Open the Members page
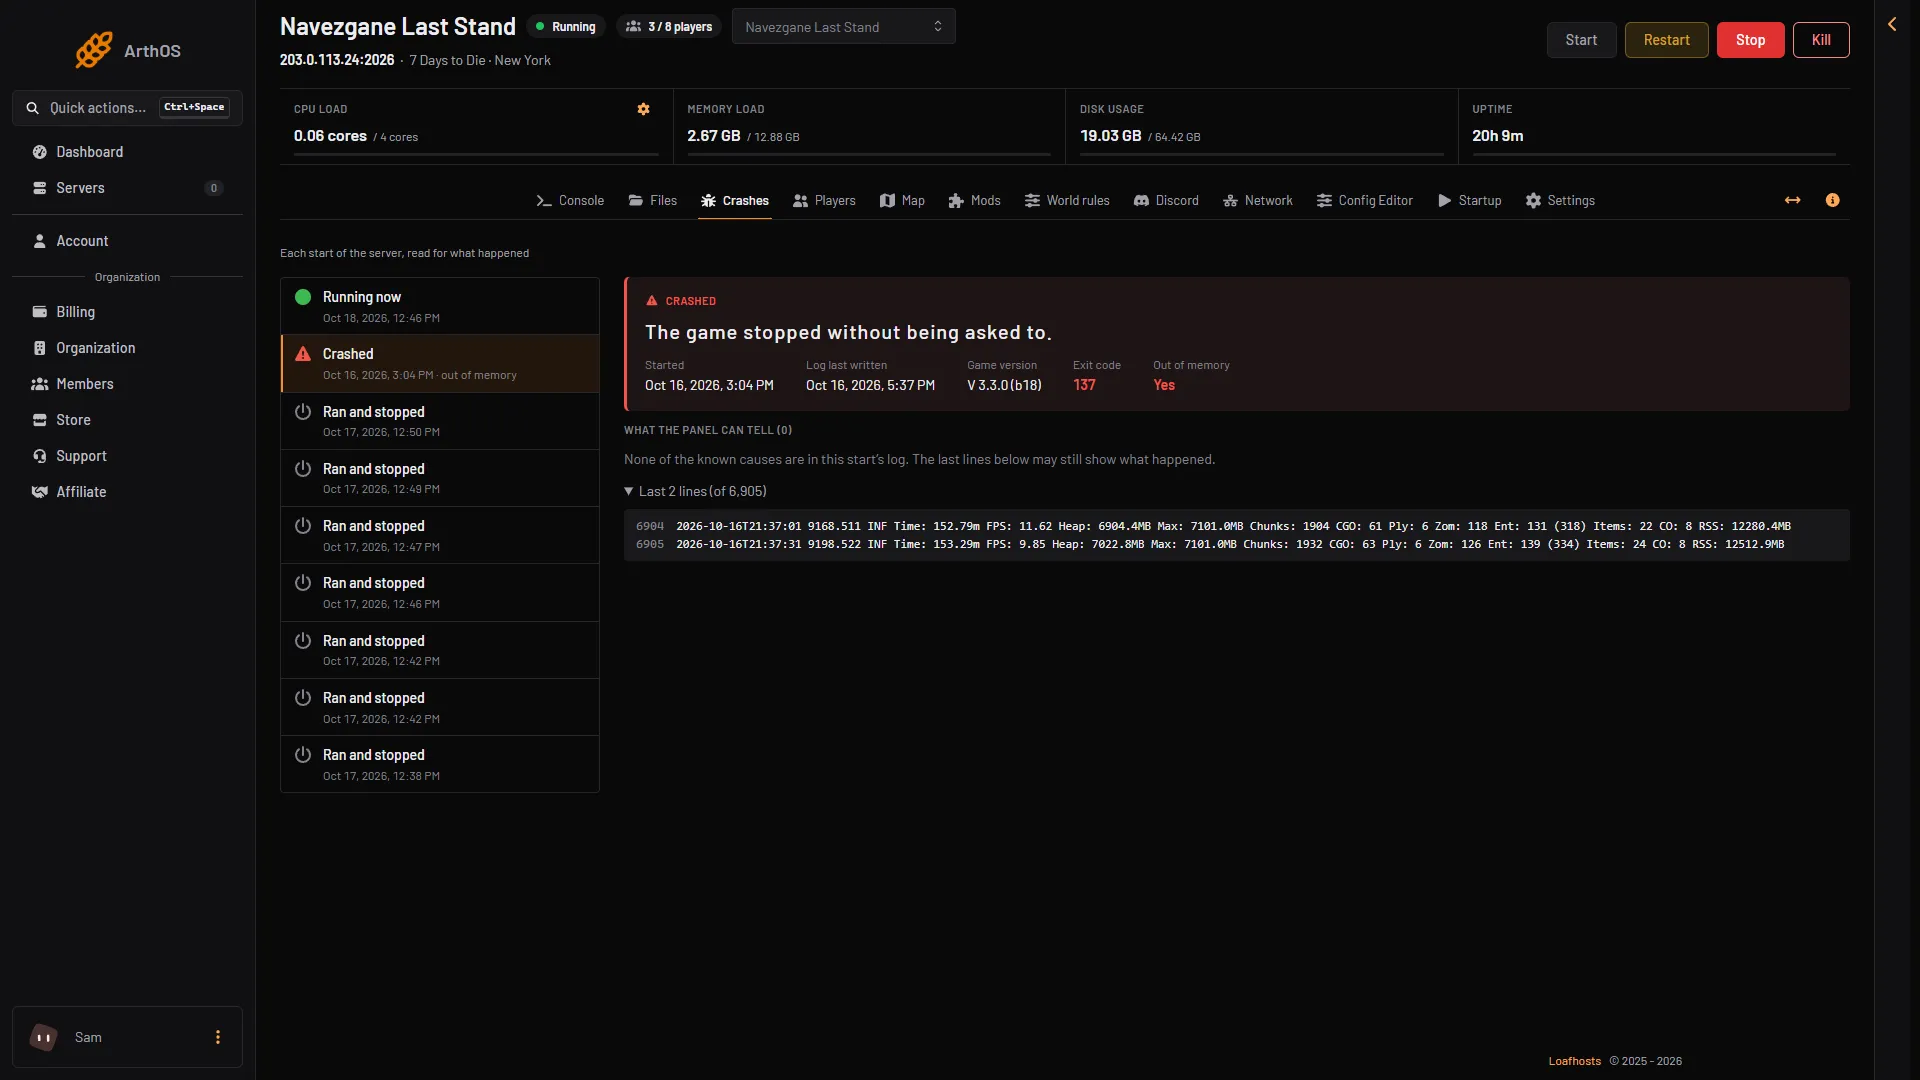The width and height of the screenshot is (1920, 1080). [x=127, y=384]
